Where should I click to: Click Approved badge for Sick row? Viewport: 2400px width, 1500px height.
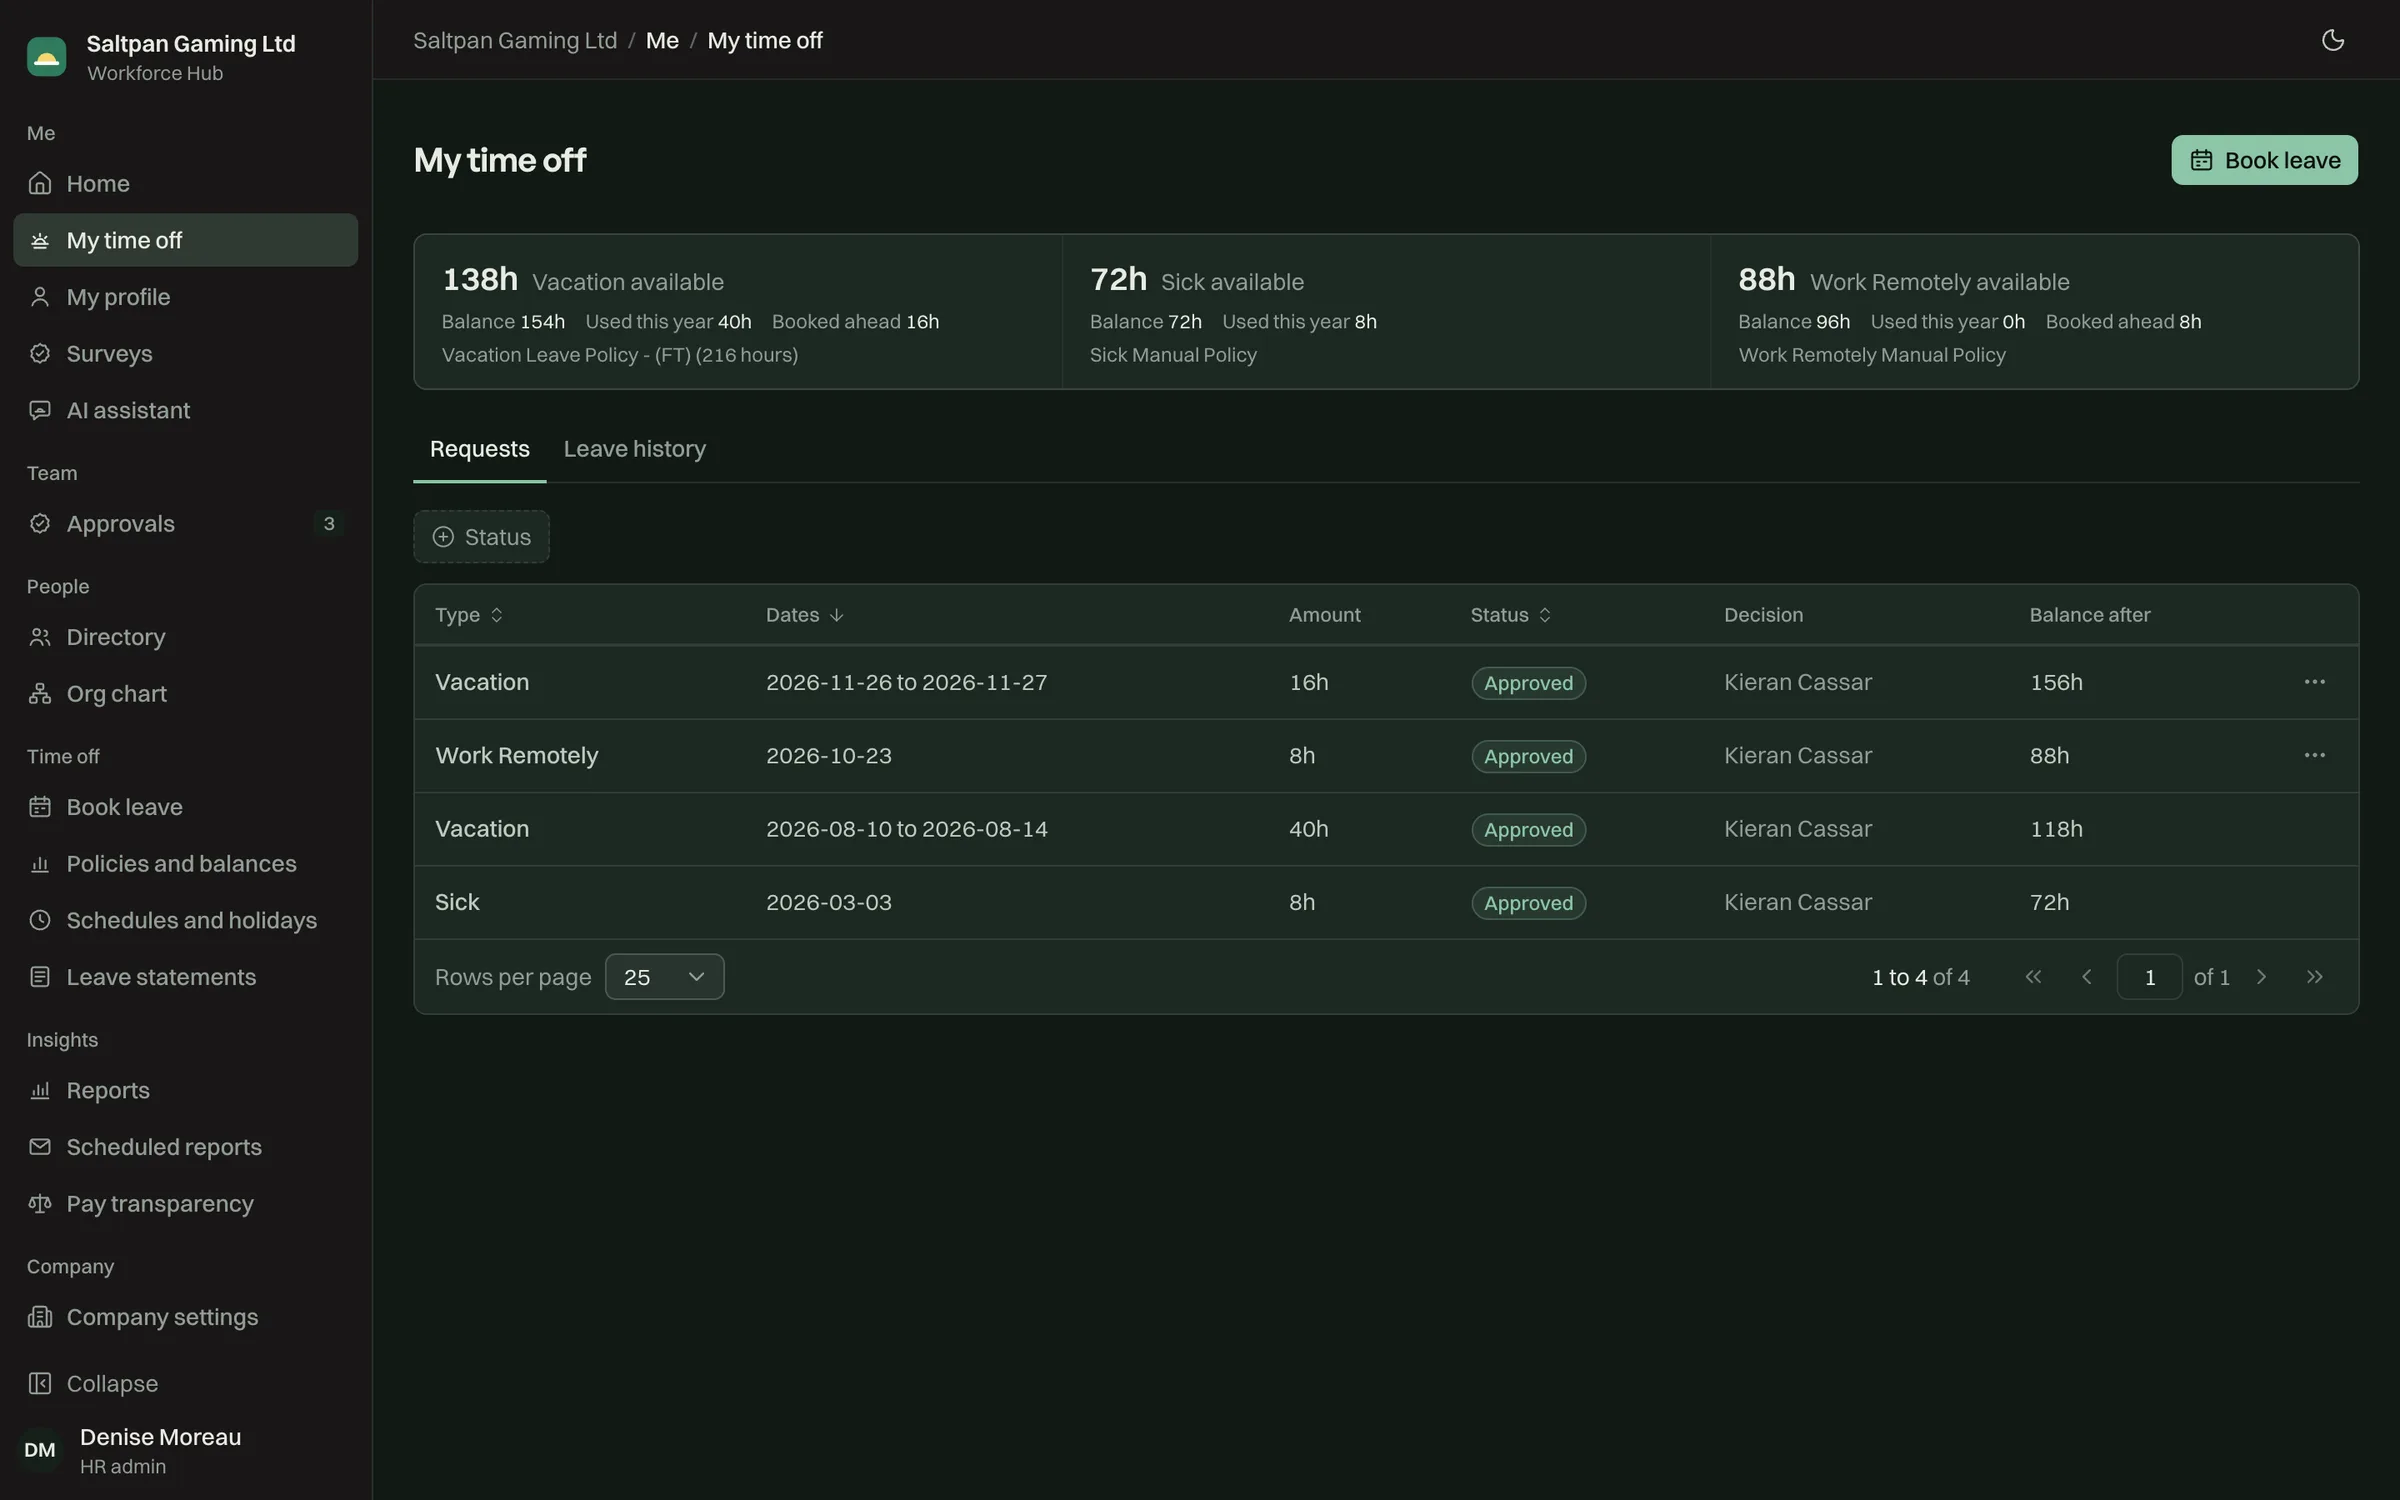pyautogui.click(x=1528, y=903)
